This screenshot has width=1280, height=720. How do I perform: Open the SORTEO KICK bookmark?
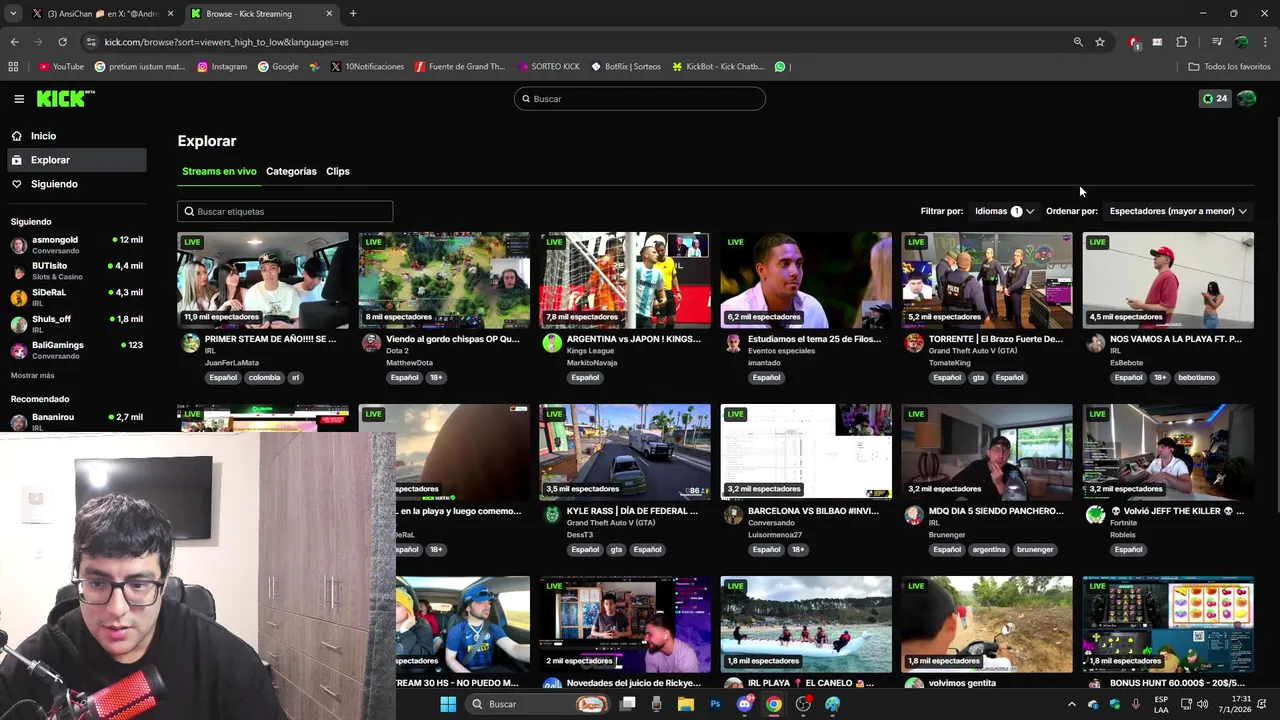[x=549, y=67]
